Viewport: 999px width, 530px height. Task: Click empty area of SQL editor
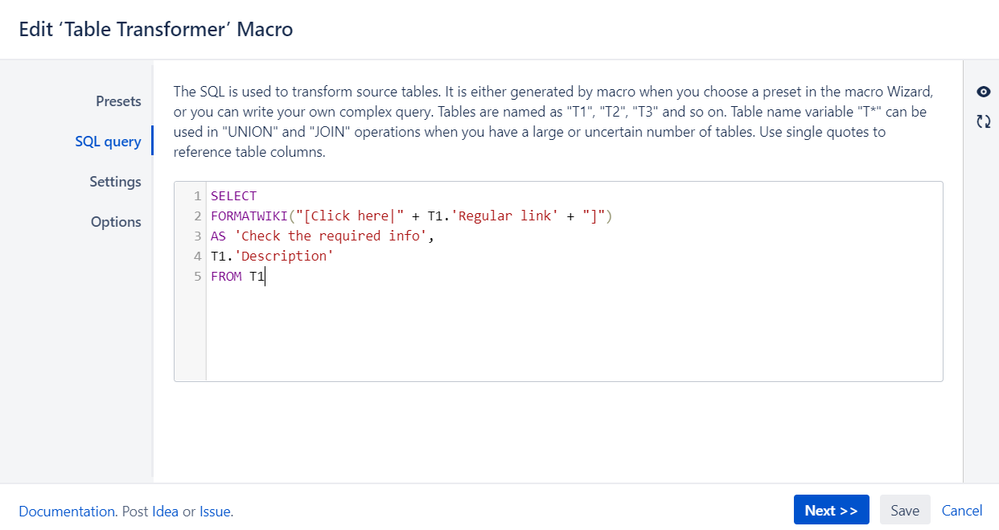(573, 331)
